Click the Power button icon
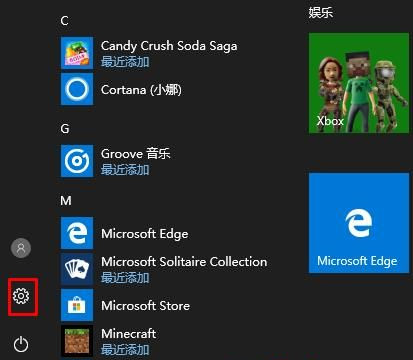Screen dimensions: 413x360 21,344
